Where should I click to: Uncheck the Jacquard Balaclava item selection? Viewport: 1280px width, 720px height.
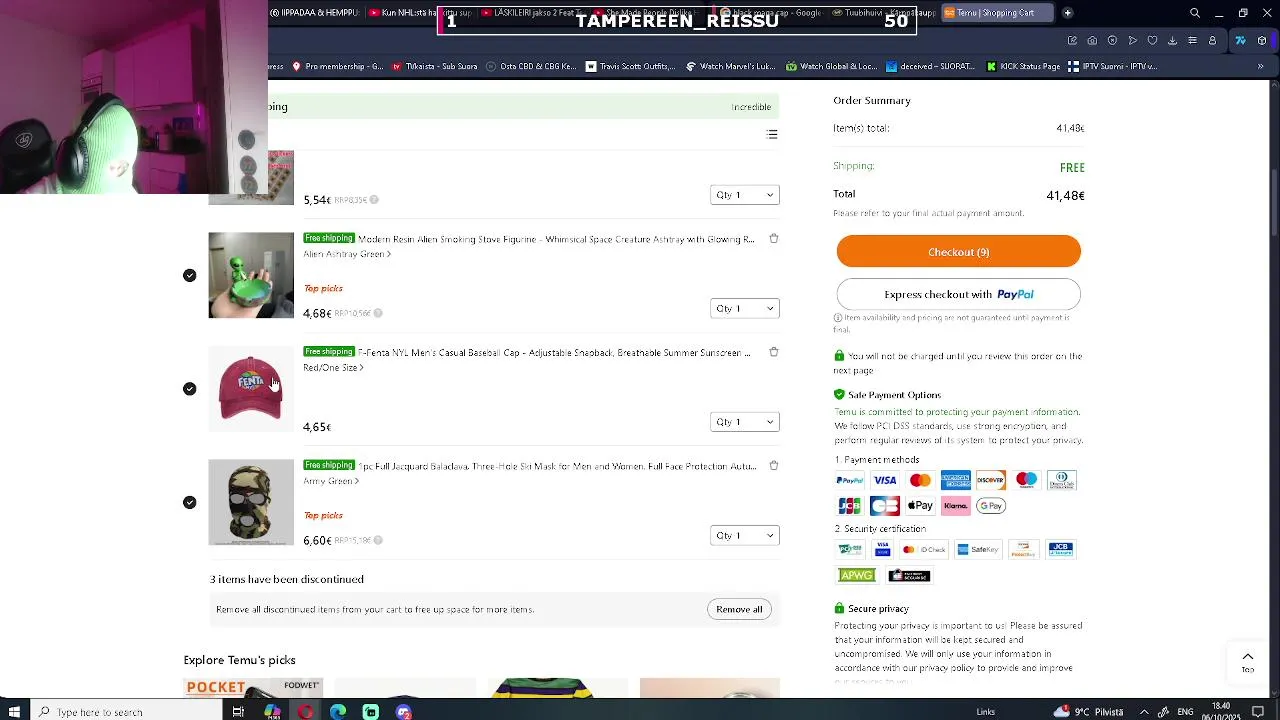tap(190, 502)
